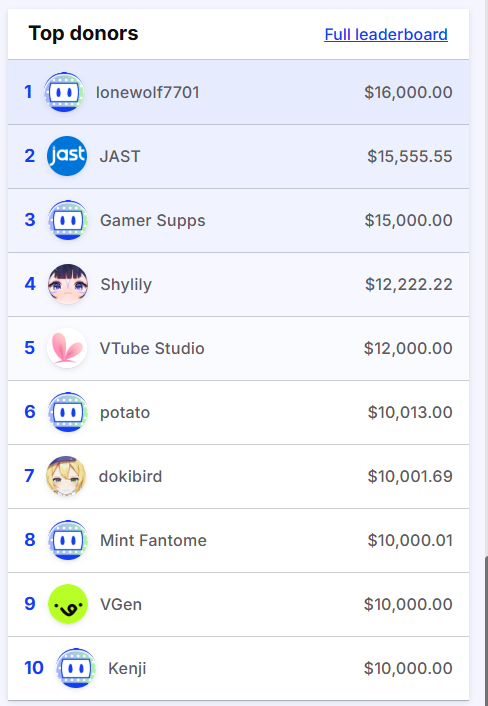
Task: Select Gamer Supps' default avatar icon
Action: 68,220
